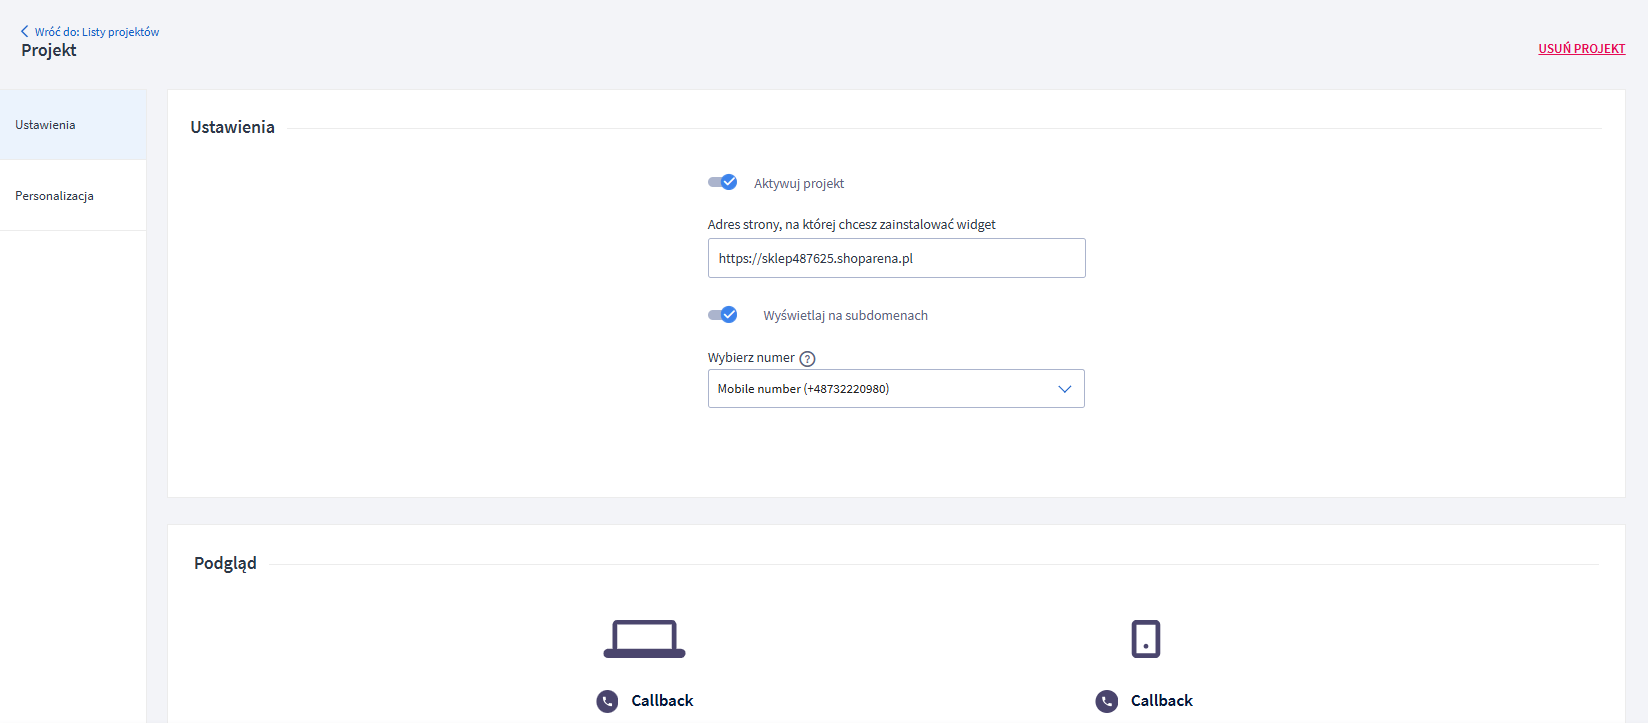Viewport: 1648px width, 723px height.
Task: Click the 'Wyświetlaj na subdomenach' label text
Action: 845,316
